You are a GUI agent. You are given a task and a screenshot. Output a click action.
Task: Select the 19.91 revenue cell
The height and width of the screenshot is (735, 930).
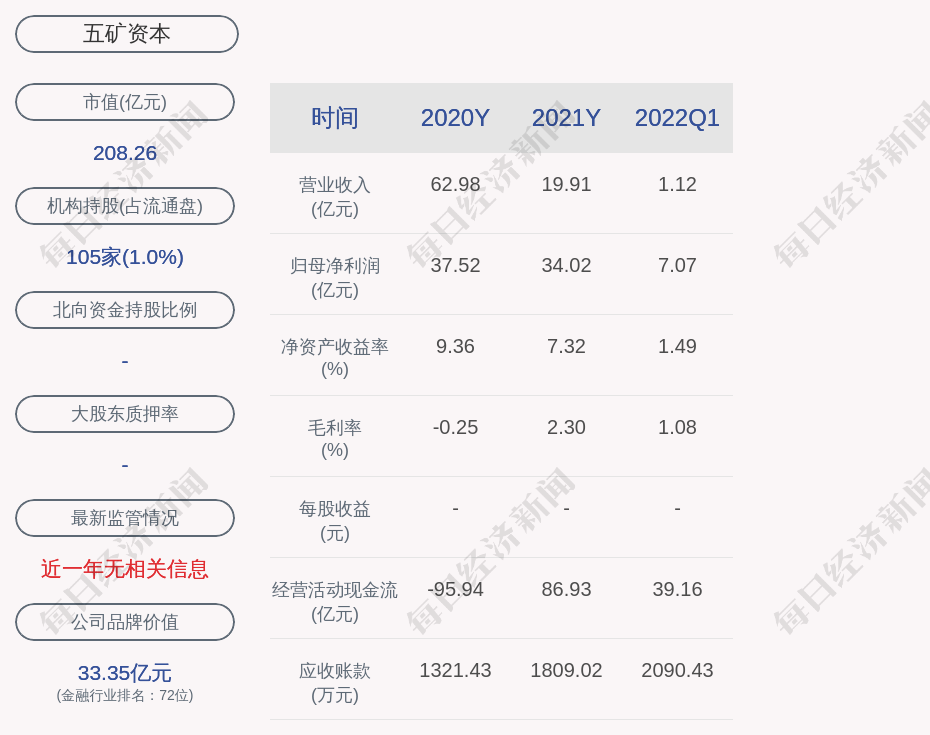566,184
